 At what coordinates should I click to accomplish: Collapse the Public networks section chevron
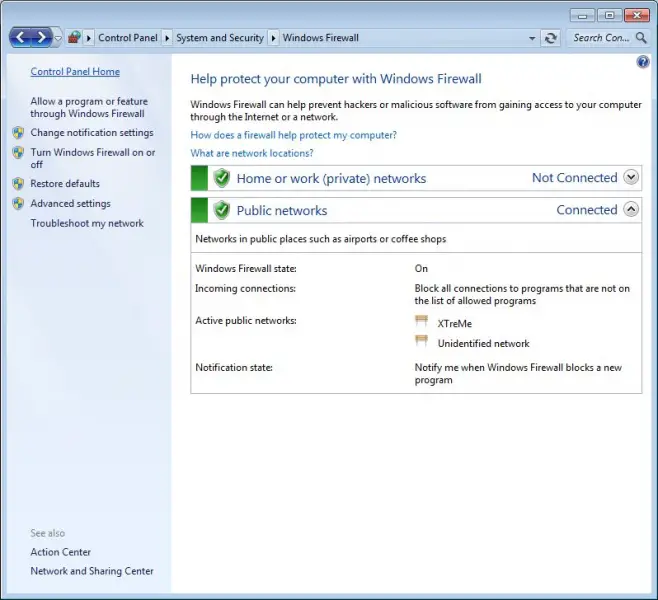tap(631, 209)
